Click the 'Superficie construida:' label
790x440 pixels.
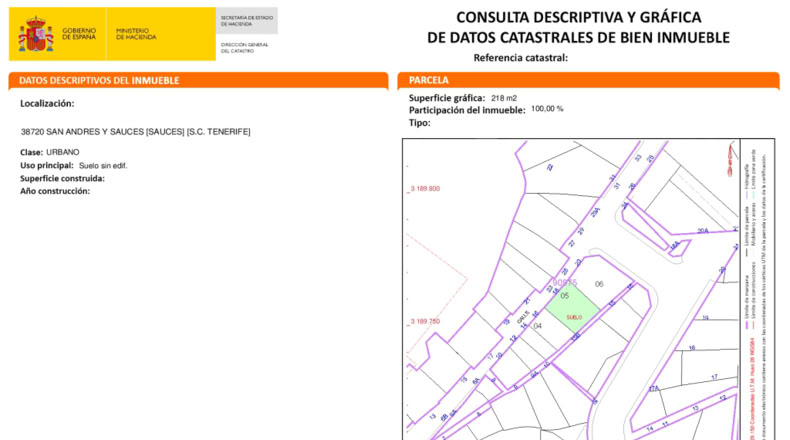click(x=62, y=178)
